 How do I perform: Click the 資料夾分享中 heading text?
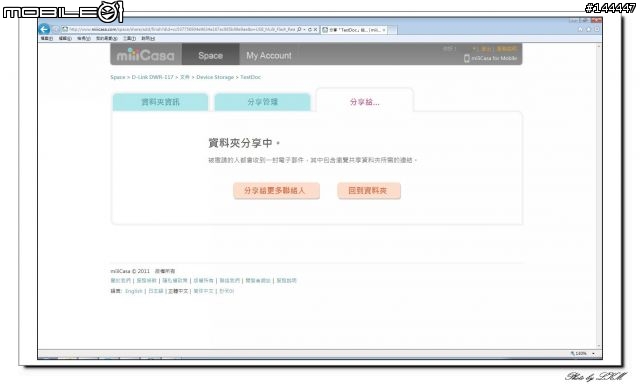coord(244,143)
